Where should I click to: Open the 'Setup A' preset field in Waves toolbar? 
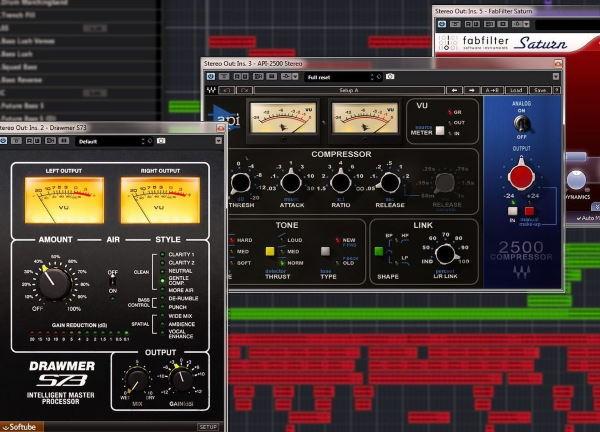[x=349, y=90]
